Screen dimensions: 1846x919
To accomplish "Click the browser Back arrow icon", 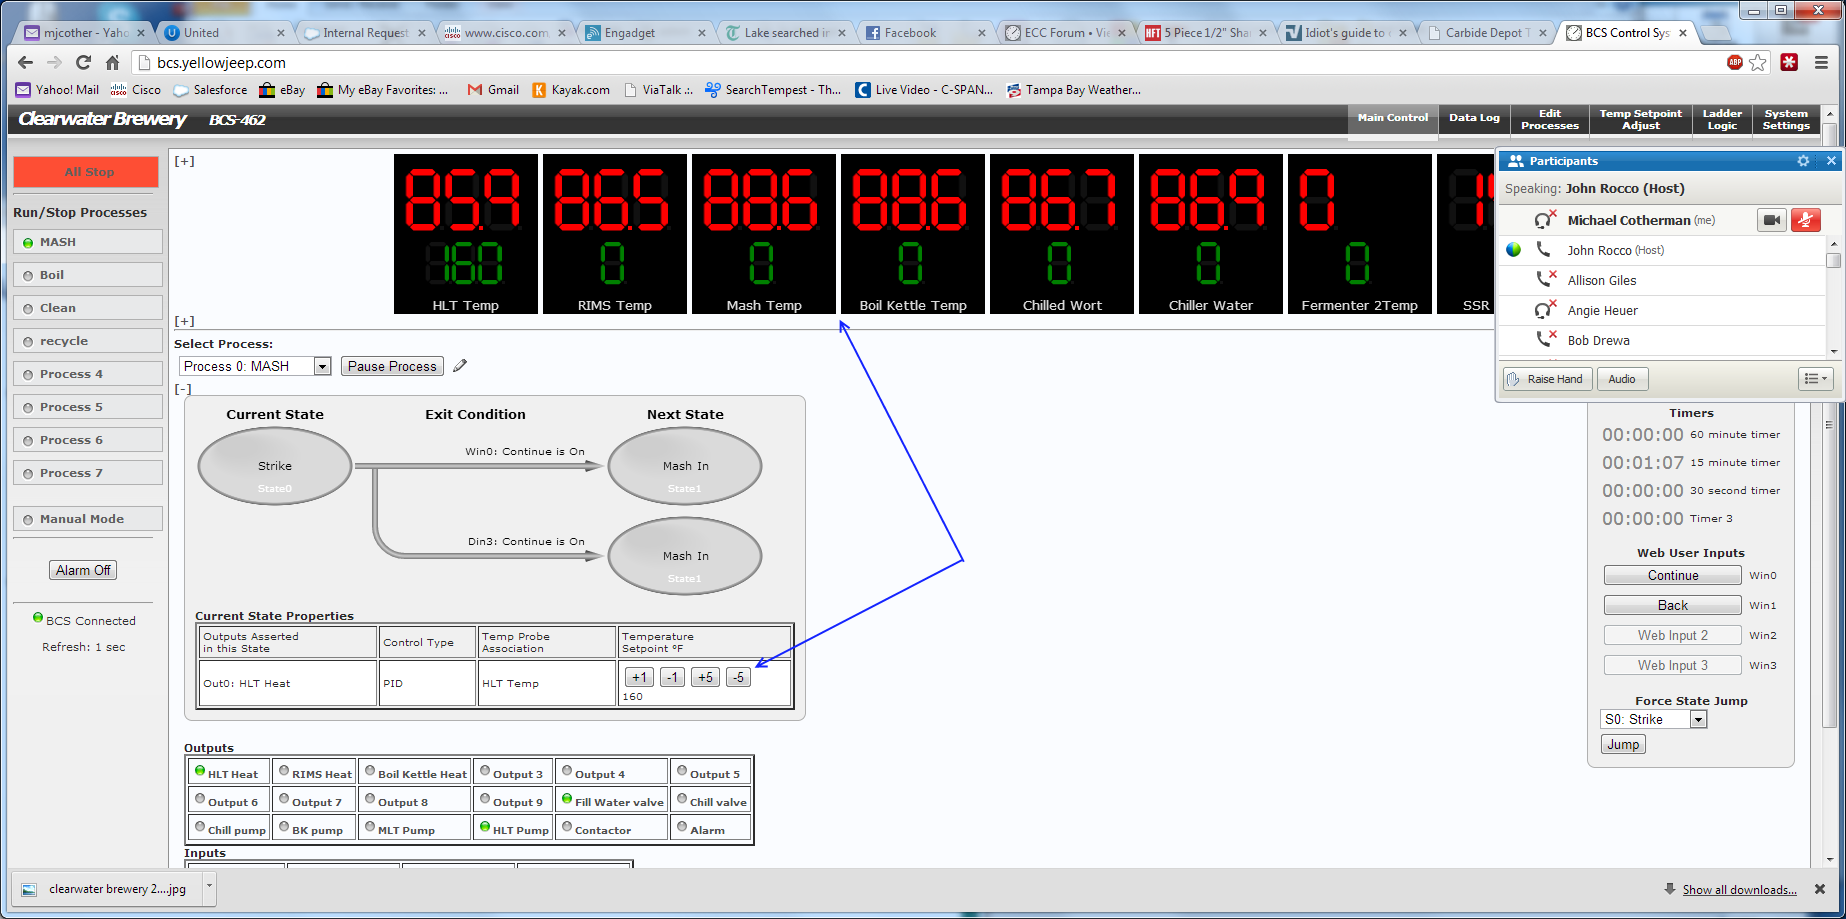I will (x=26, y=62).
